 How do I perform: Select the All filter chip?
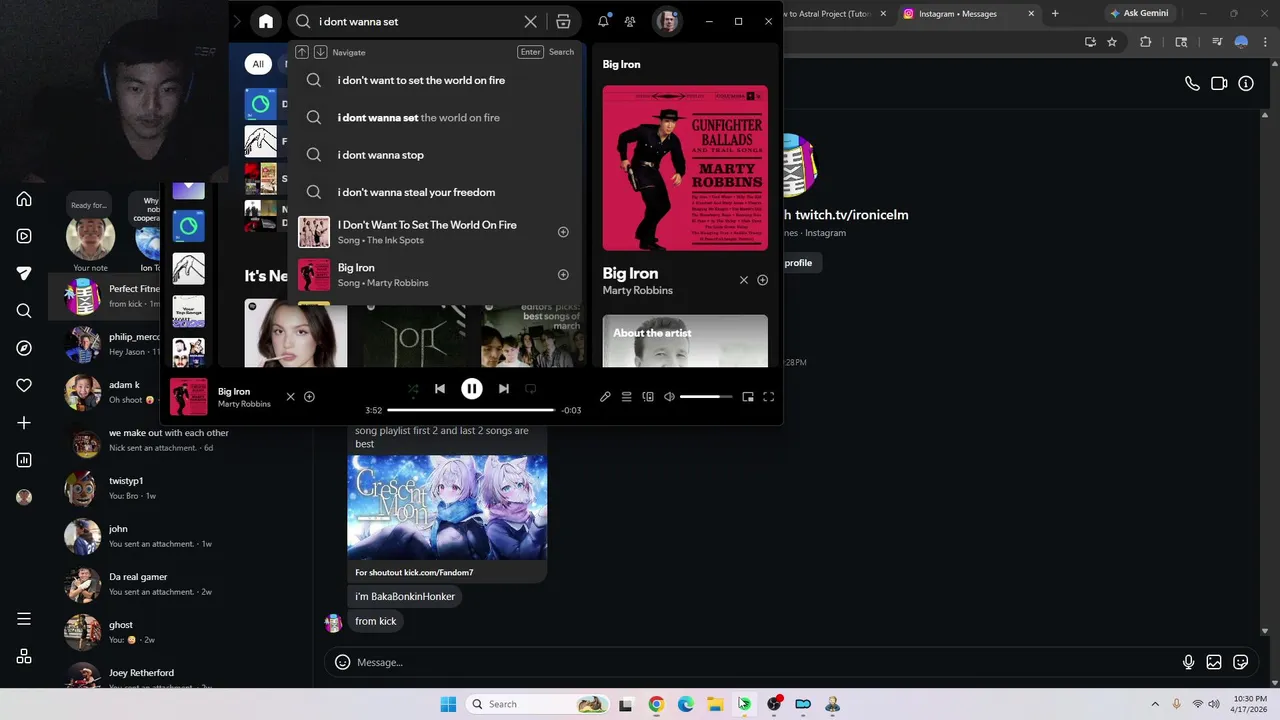(258, 64)
